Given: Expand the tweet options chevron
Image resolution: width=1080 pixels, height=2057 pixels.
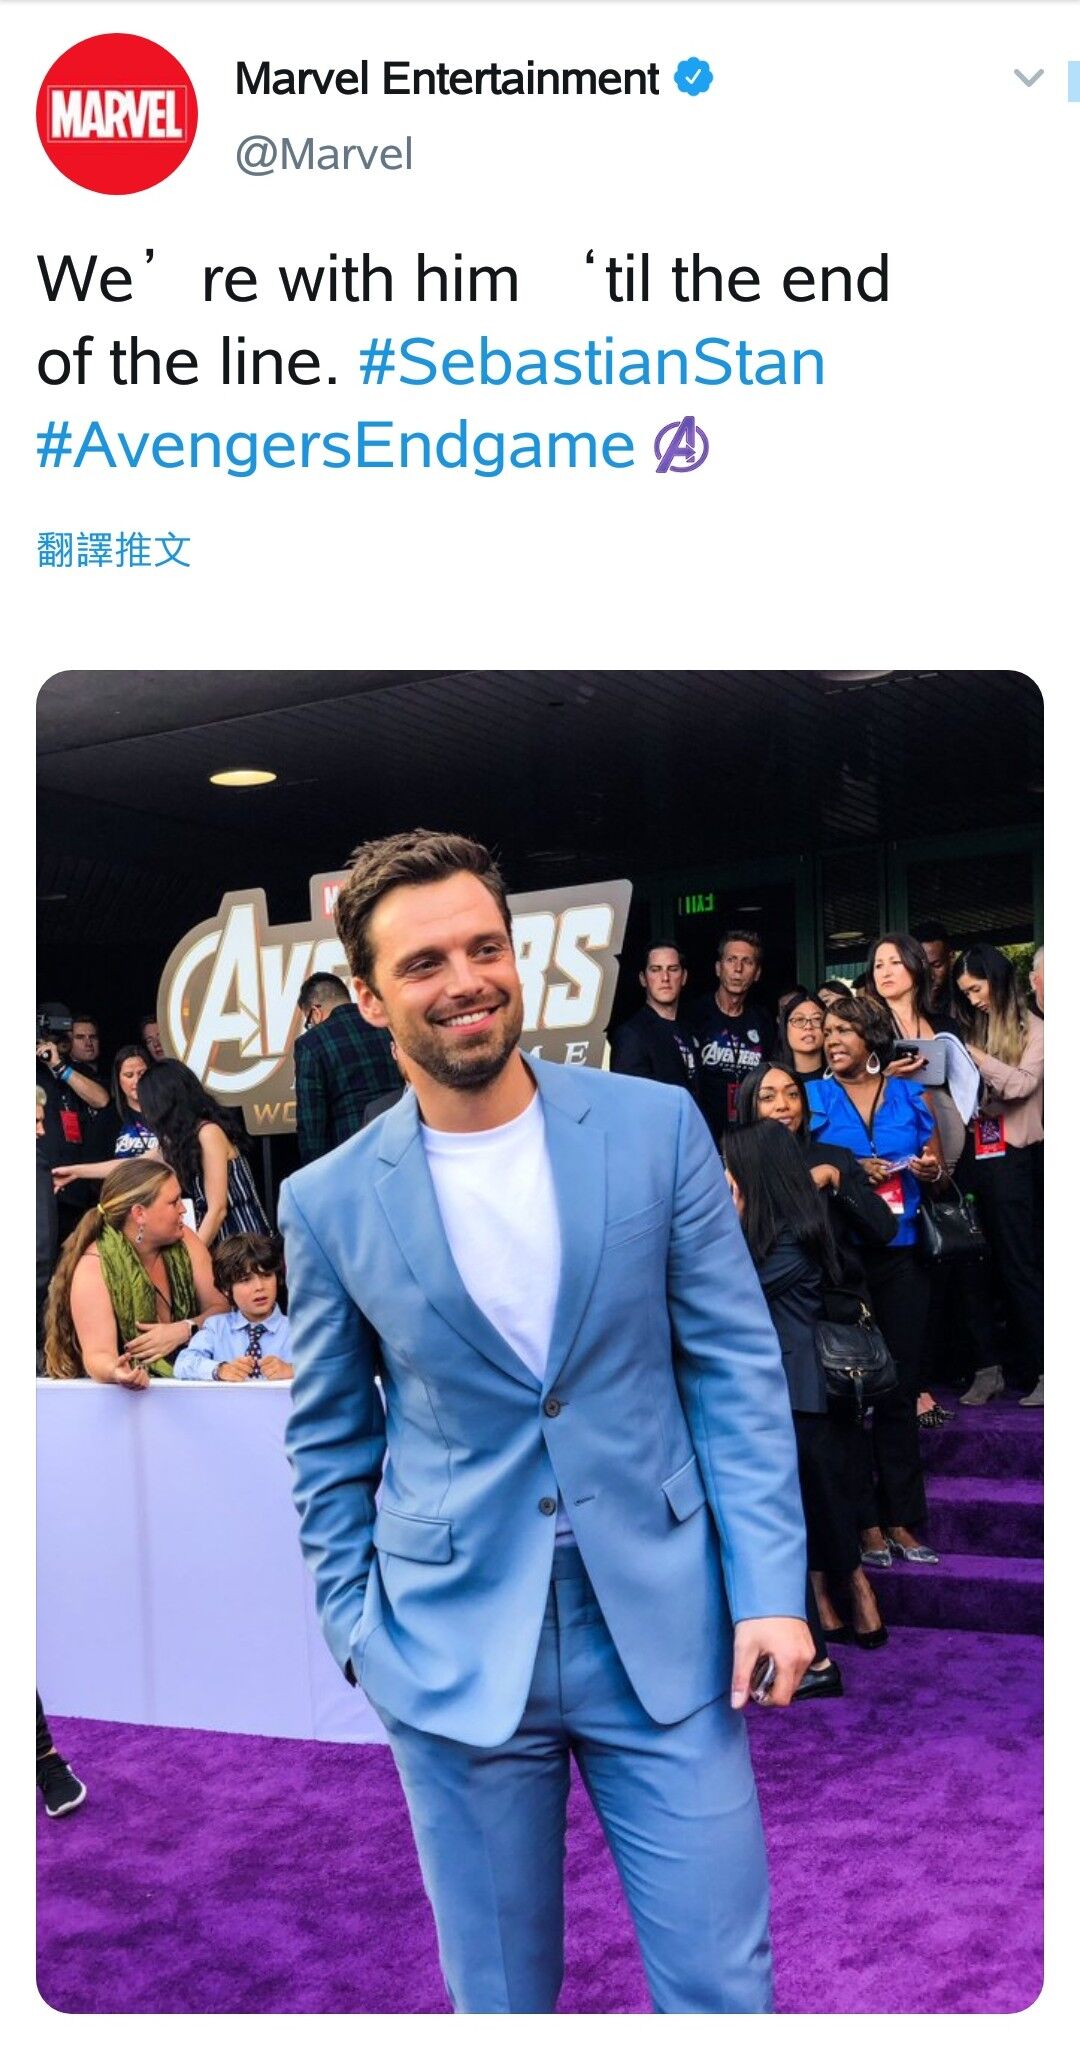Looking at the screenshot, I should click(x=1028, y=78).
